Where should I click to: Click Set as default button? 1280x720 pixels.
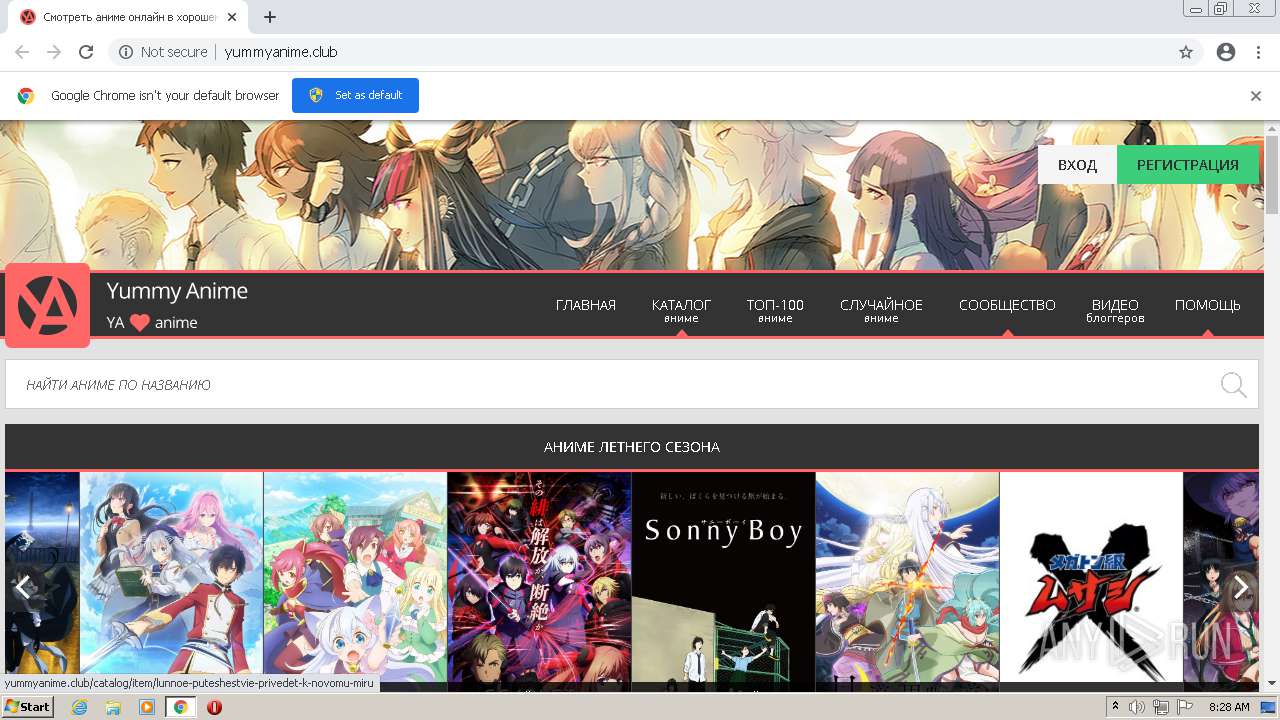point(355,96)
